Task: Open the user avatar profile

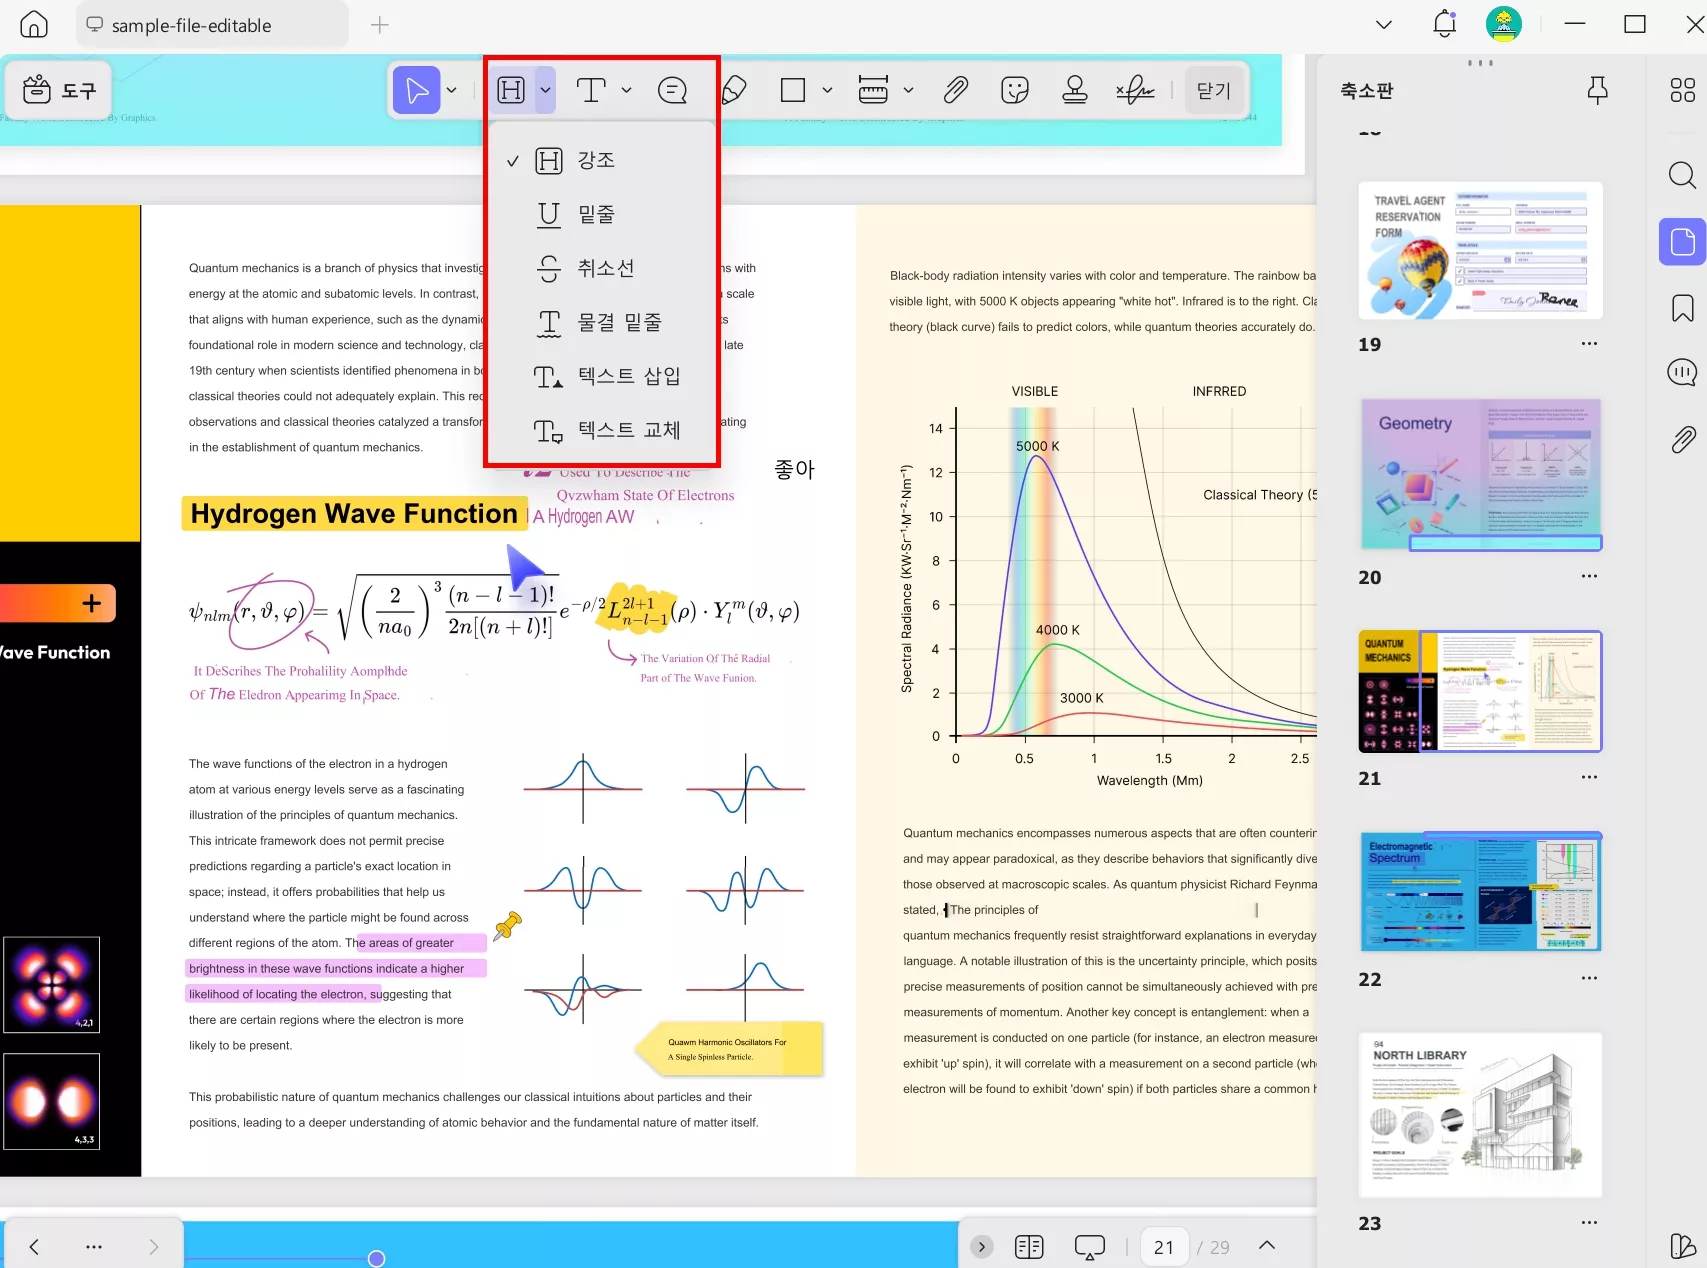Action: click(x=1504, y=24)
